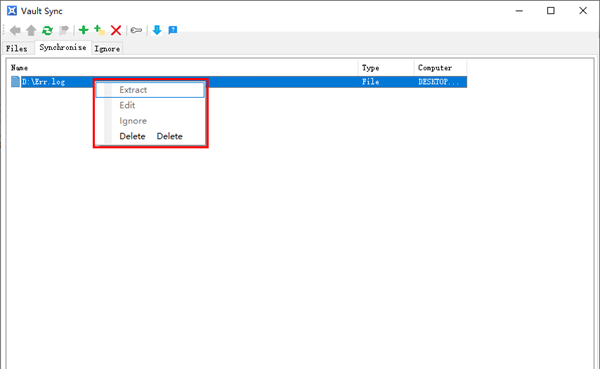Click the red X remove icon
This screenshot has height=369, width=600.
click(x=116, y=30)
